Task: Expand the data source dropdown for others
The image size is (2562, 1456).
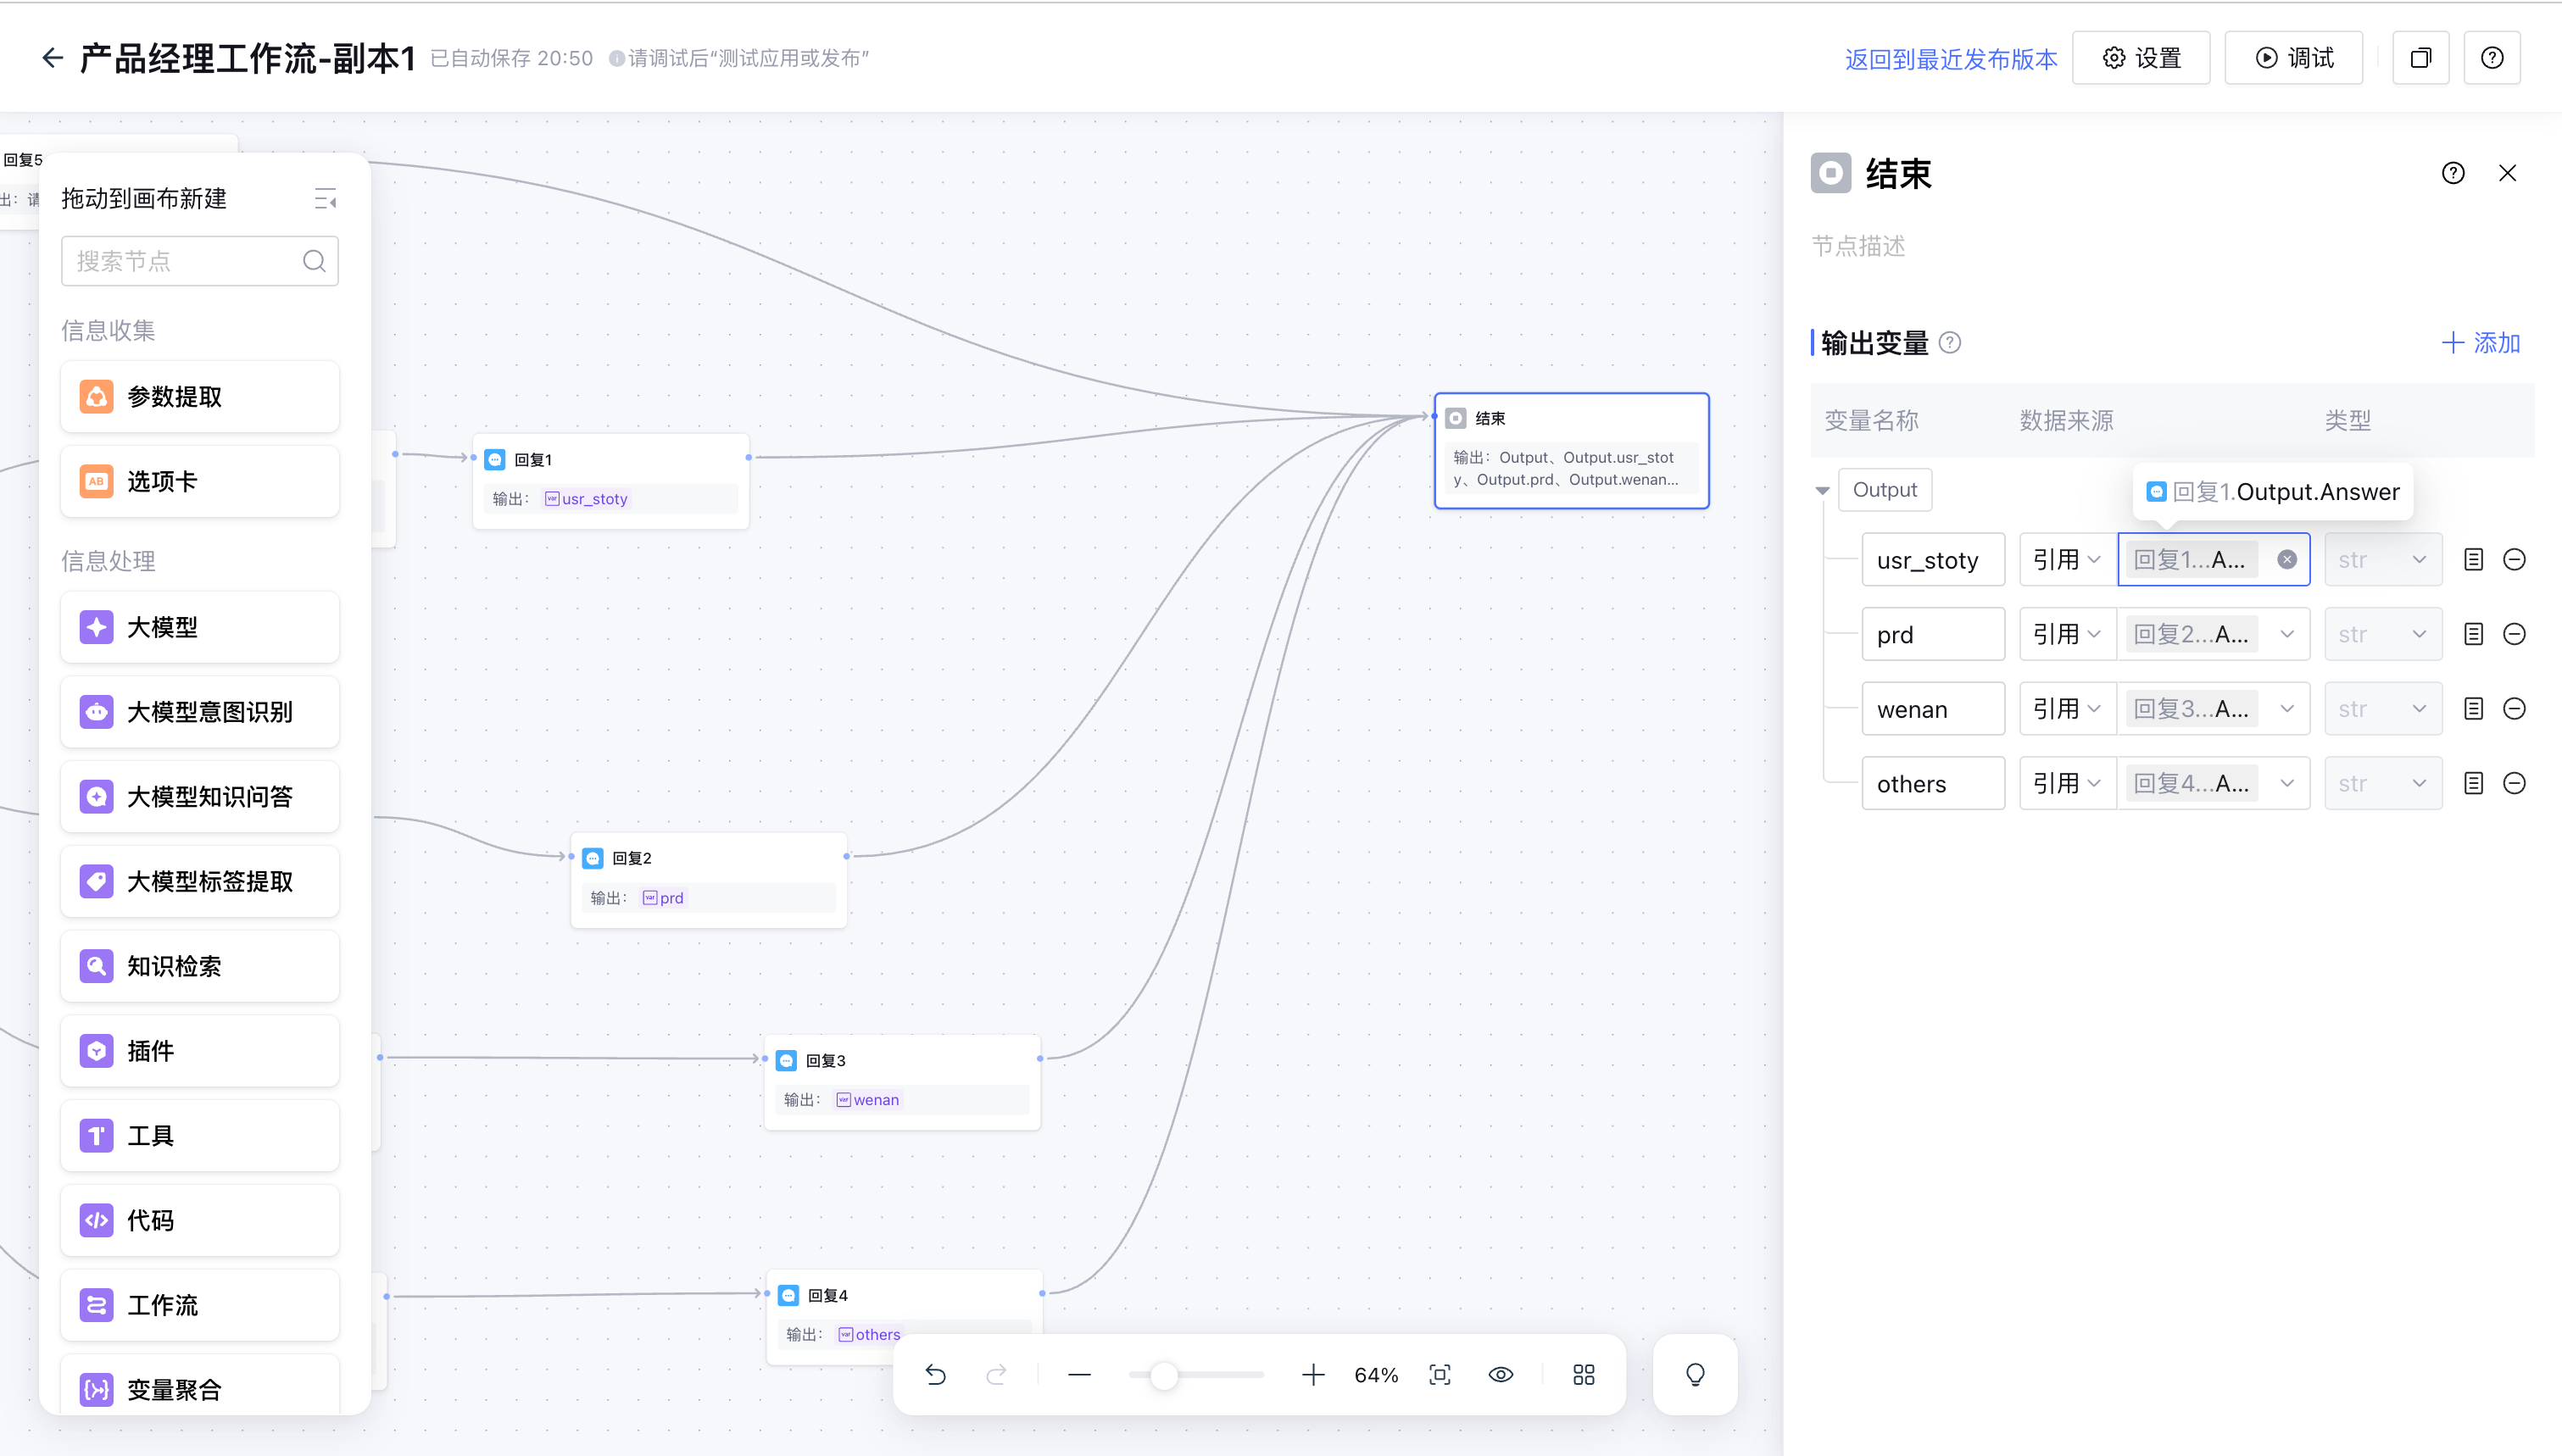Action: (2286, 783)
